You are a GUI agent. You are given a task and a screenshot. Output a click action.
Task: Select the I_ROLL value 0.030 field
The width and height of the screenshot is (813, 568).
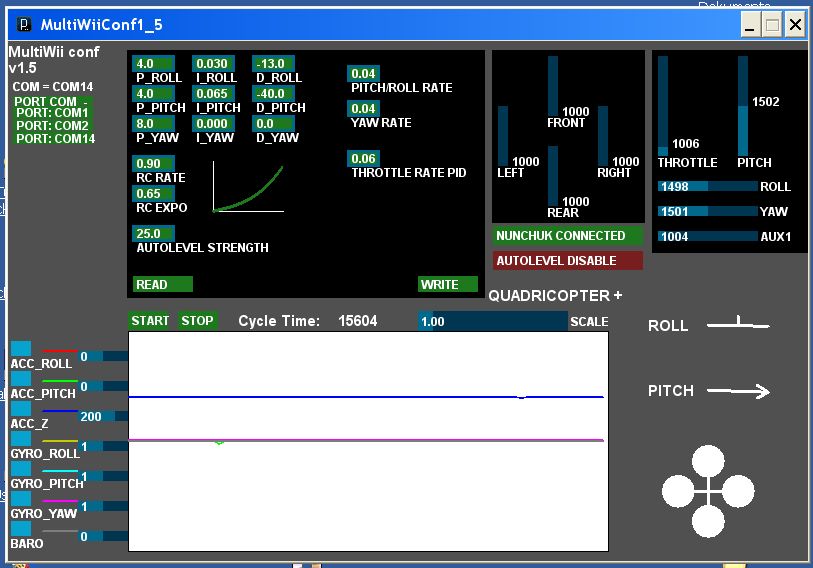point(213,63)
